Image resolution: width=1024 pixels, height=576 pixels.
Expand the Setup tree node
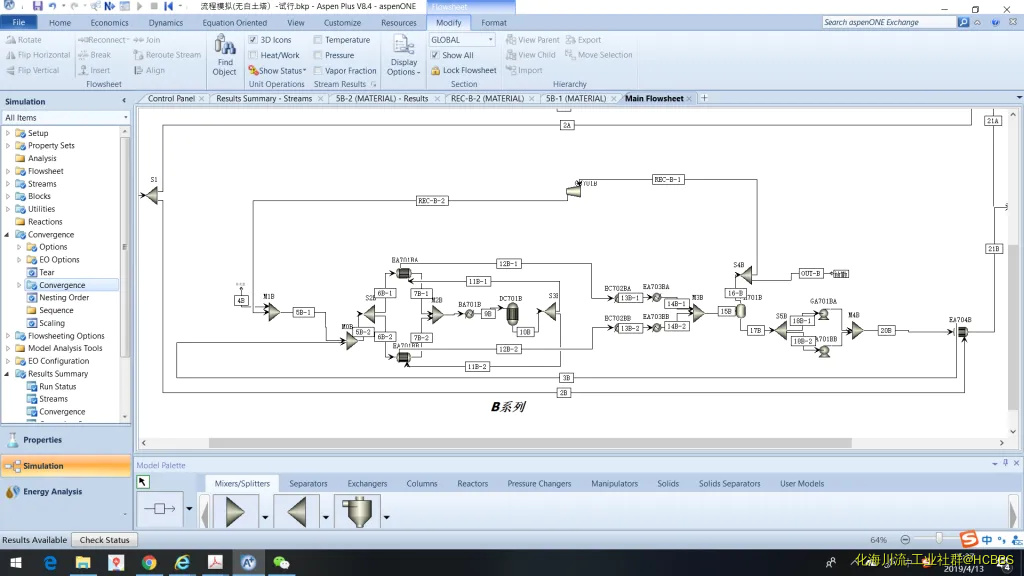8,133
